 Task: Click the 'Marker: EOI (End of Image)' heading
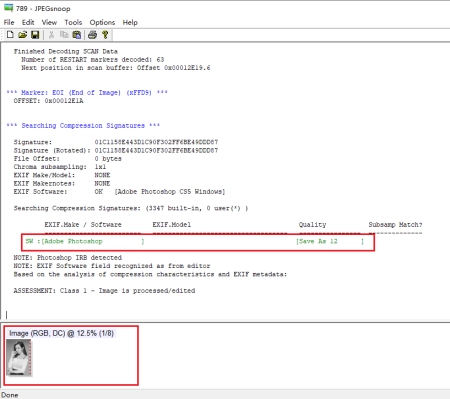click(x=87, y=93)
